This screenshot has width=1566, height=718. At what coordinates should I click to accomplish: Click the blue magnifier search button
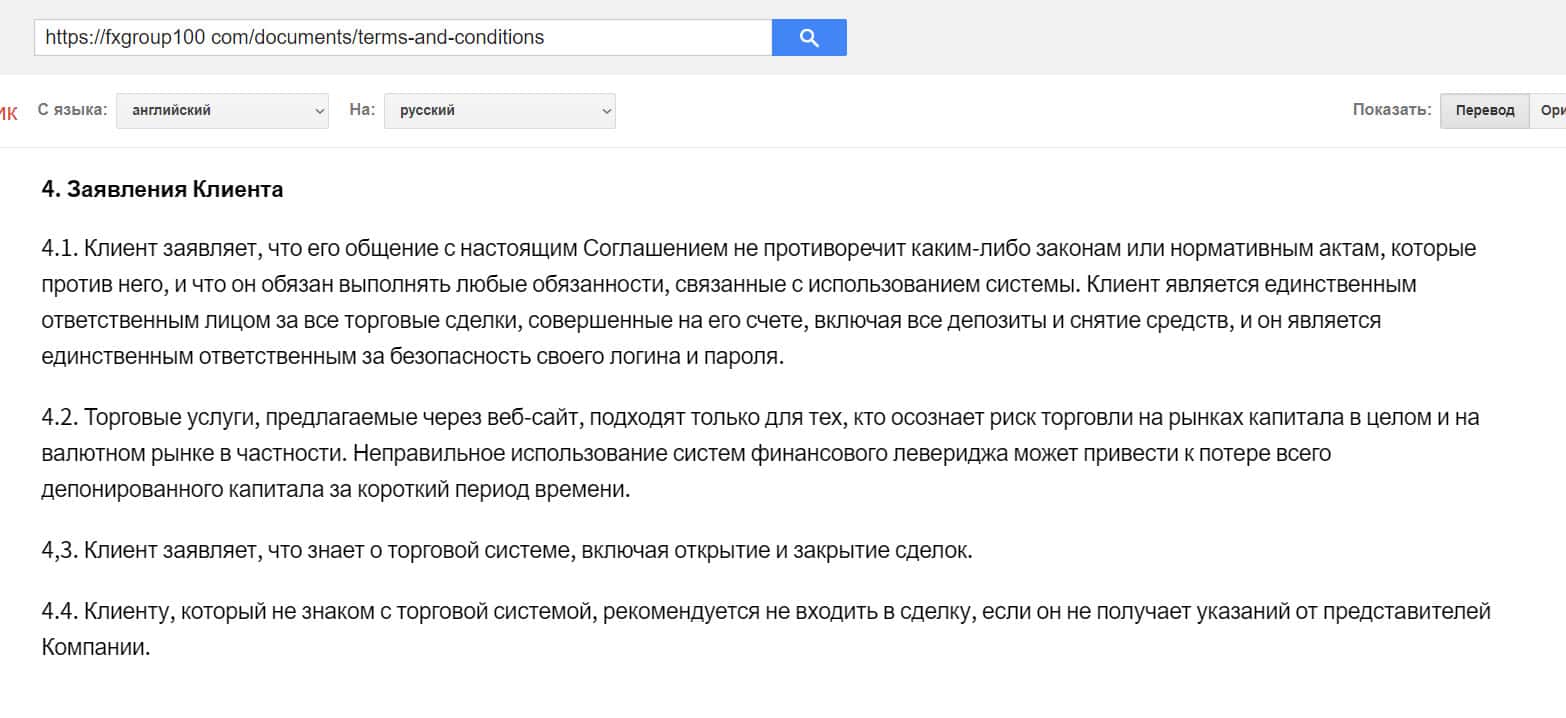tap(809, 38)
